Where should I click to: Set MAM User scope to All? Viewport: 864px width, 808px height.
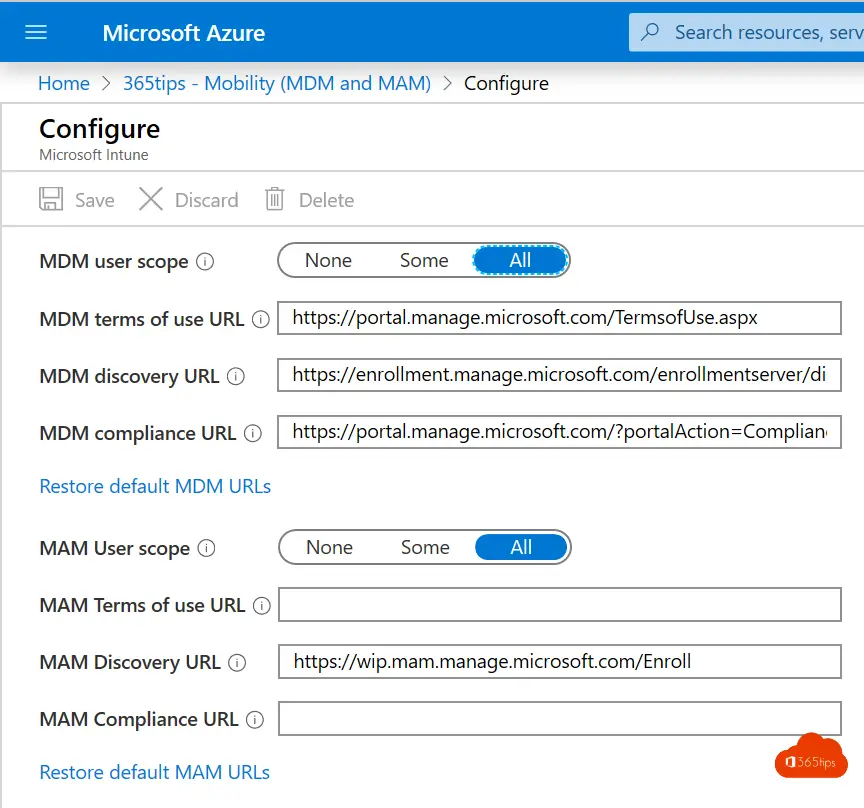[521, 547]
